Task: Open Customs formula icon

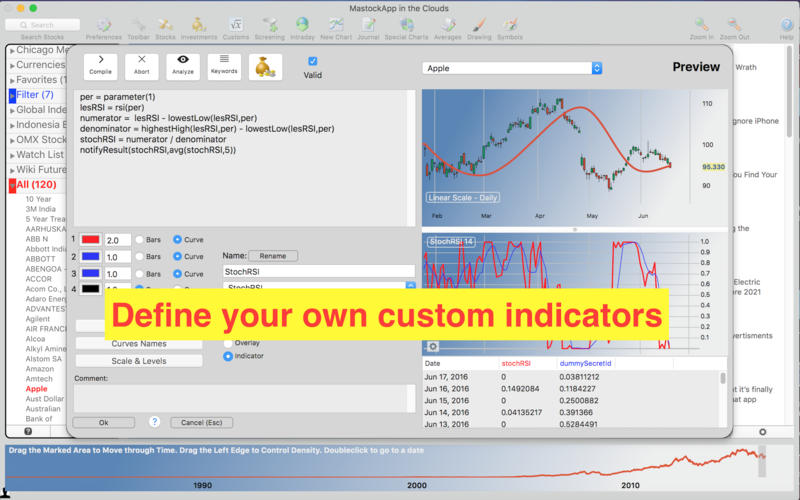Action: (x=236, y=25)
